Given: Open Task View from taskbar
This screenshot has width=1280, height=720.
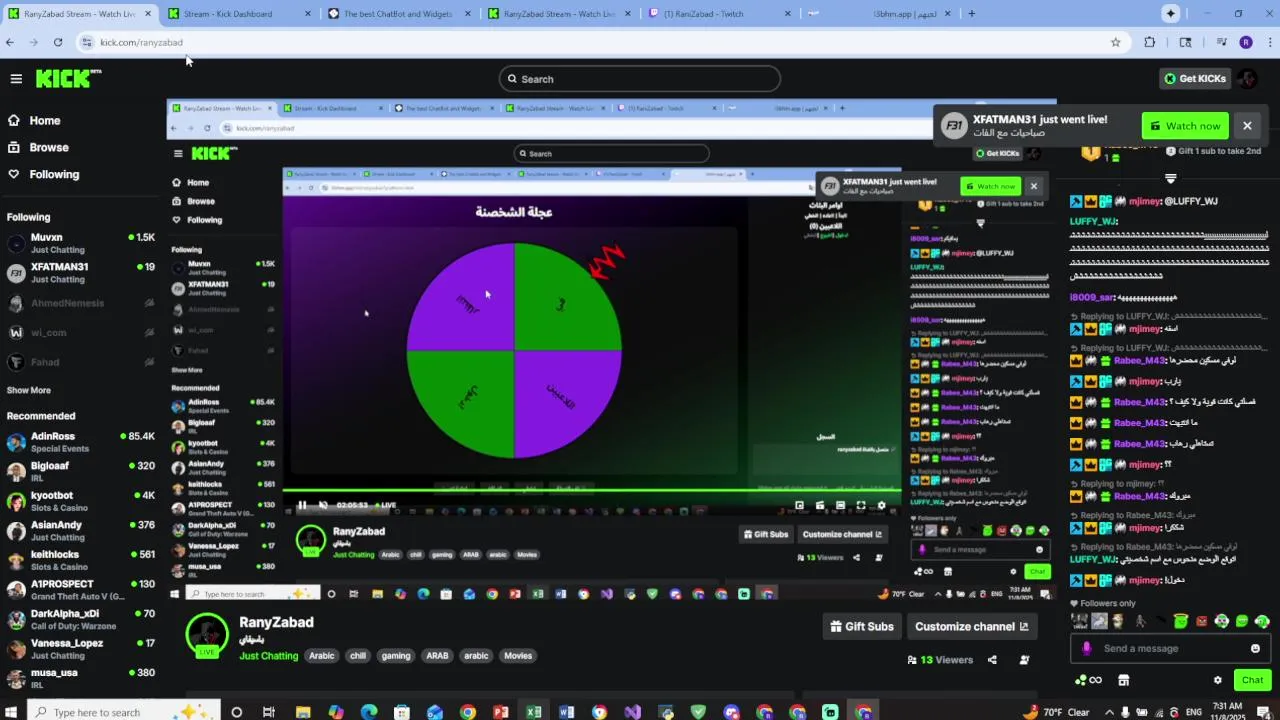Looking at the screenshot, I should point(269,712).
